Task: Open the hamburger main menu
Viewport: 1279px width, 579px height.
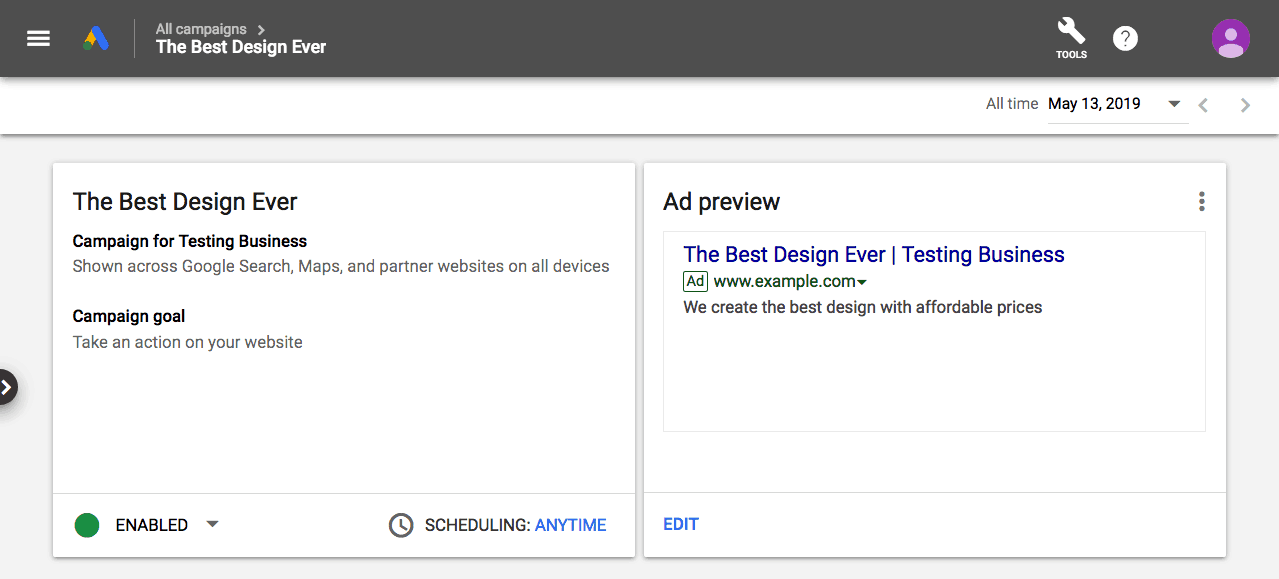Action: [x=38, y=38]
